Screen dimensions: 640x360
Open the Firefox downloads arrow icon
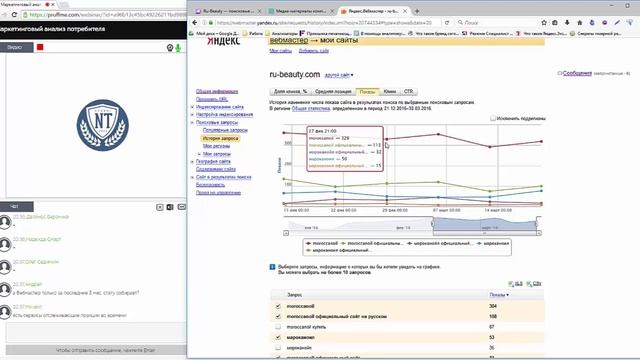567,23
